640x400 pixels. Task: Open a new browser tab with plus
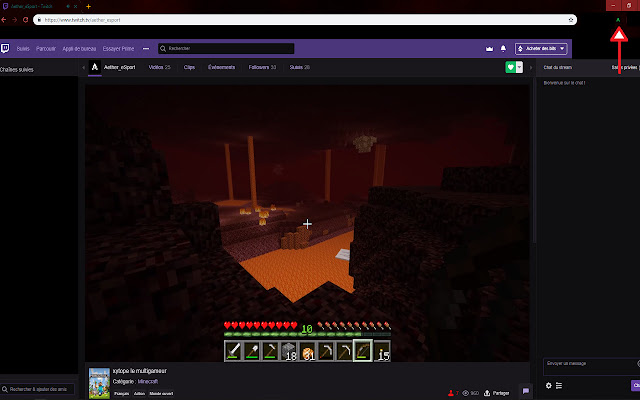(88, 6)
